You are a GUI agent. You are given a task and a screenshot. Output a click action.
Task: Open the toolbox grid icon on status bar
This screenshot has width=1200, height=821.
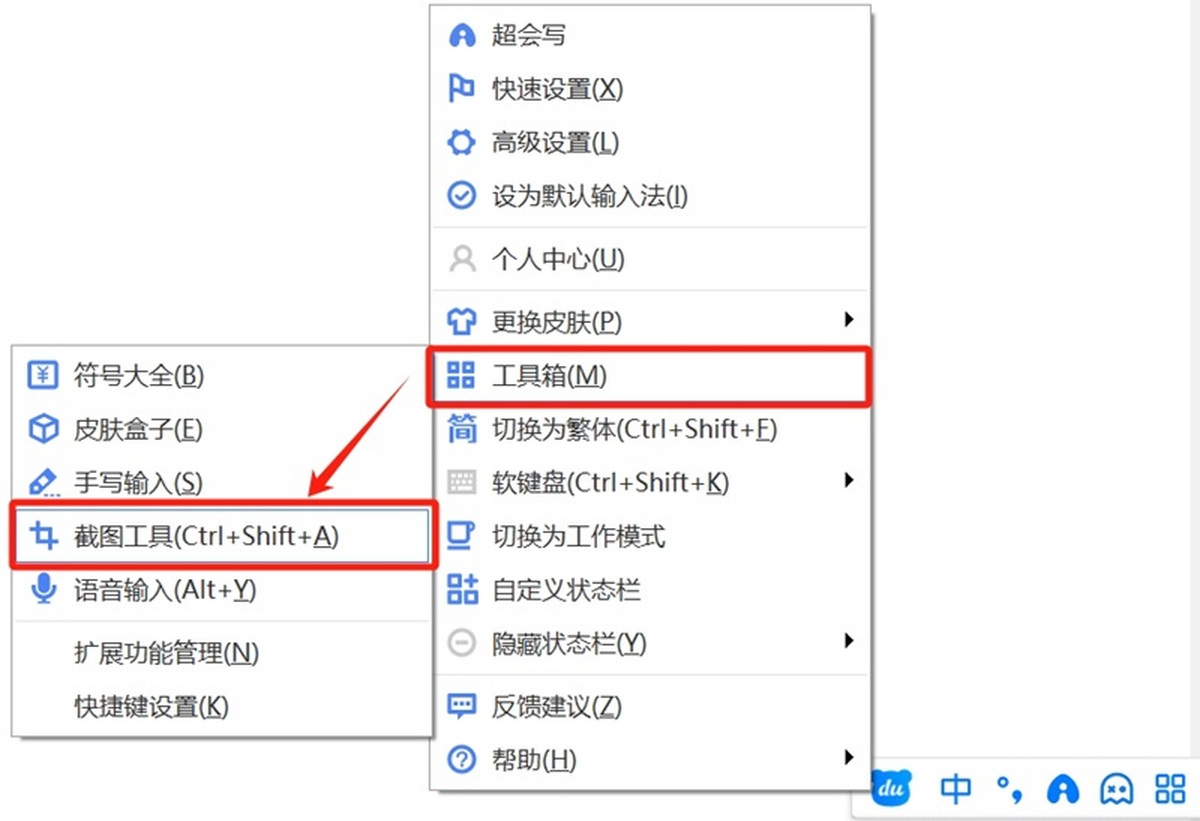click(x=1170, y=790)
